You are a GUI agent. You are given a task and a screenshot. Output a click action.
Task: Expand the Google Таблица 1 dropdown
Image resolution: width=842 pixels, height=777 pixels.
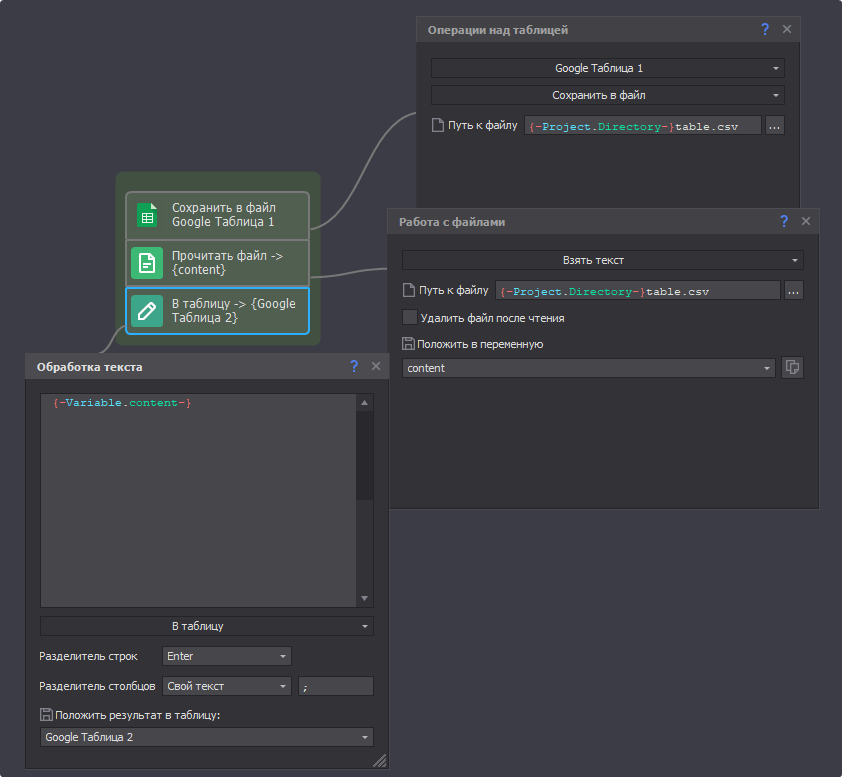click(607, 69)
